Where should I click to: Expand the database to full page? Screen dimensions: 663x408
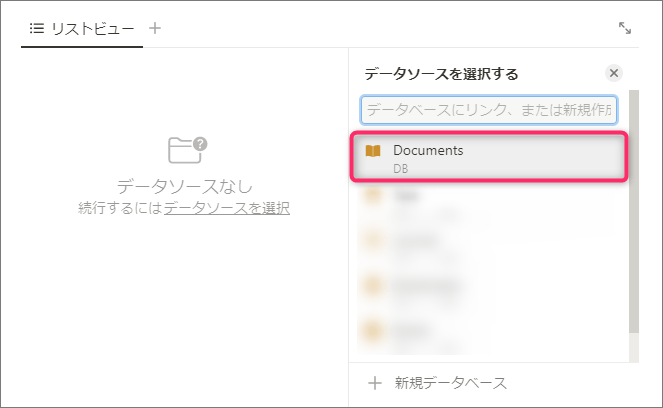point(625,28)
